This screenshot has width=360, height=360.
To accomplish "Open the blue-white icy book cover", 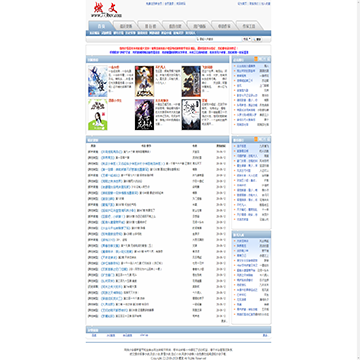I will pos(98,81).
